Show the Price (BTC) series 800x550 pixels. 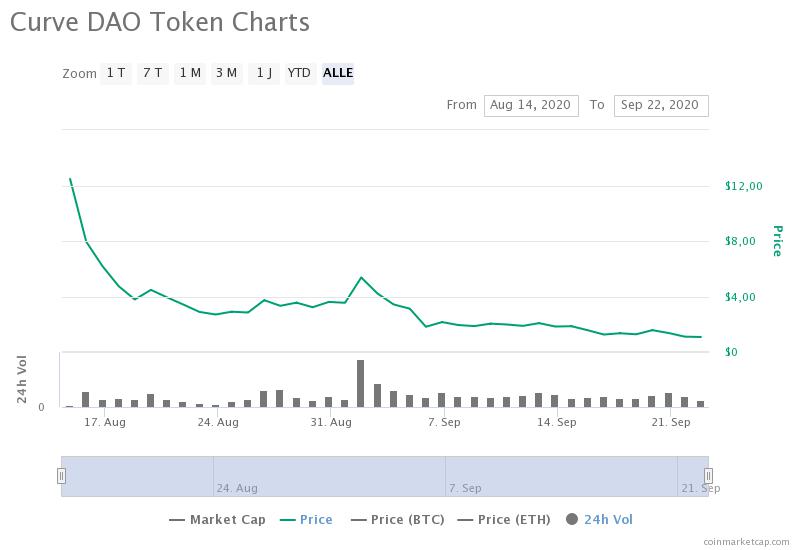(400, 520)
